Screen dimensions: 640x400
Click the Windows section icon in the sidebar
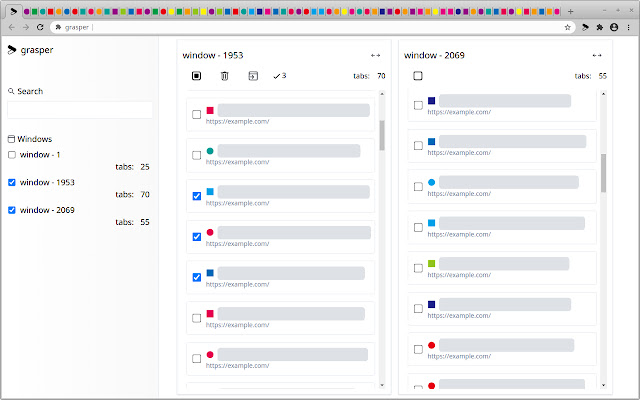[x=11, y=139]
